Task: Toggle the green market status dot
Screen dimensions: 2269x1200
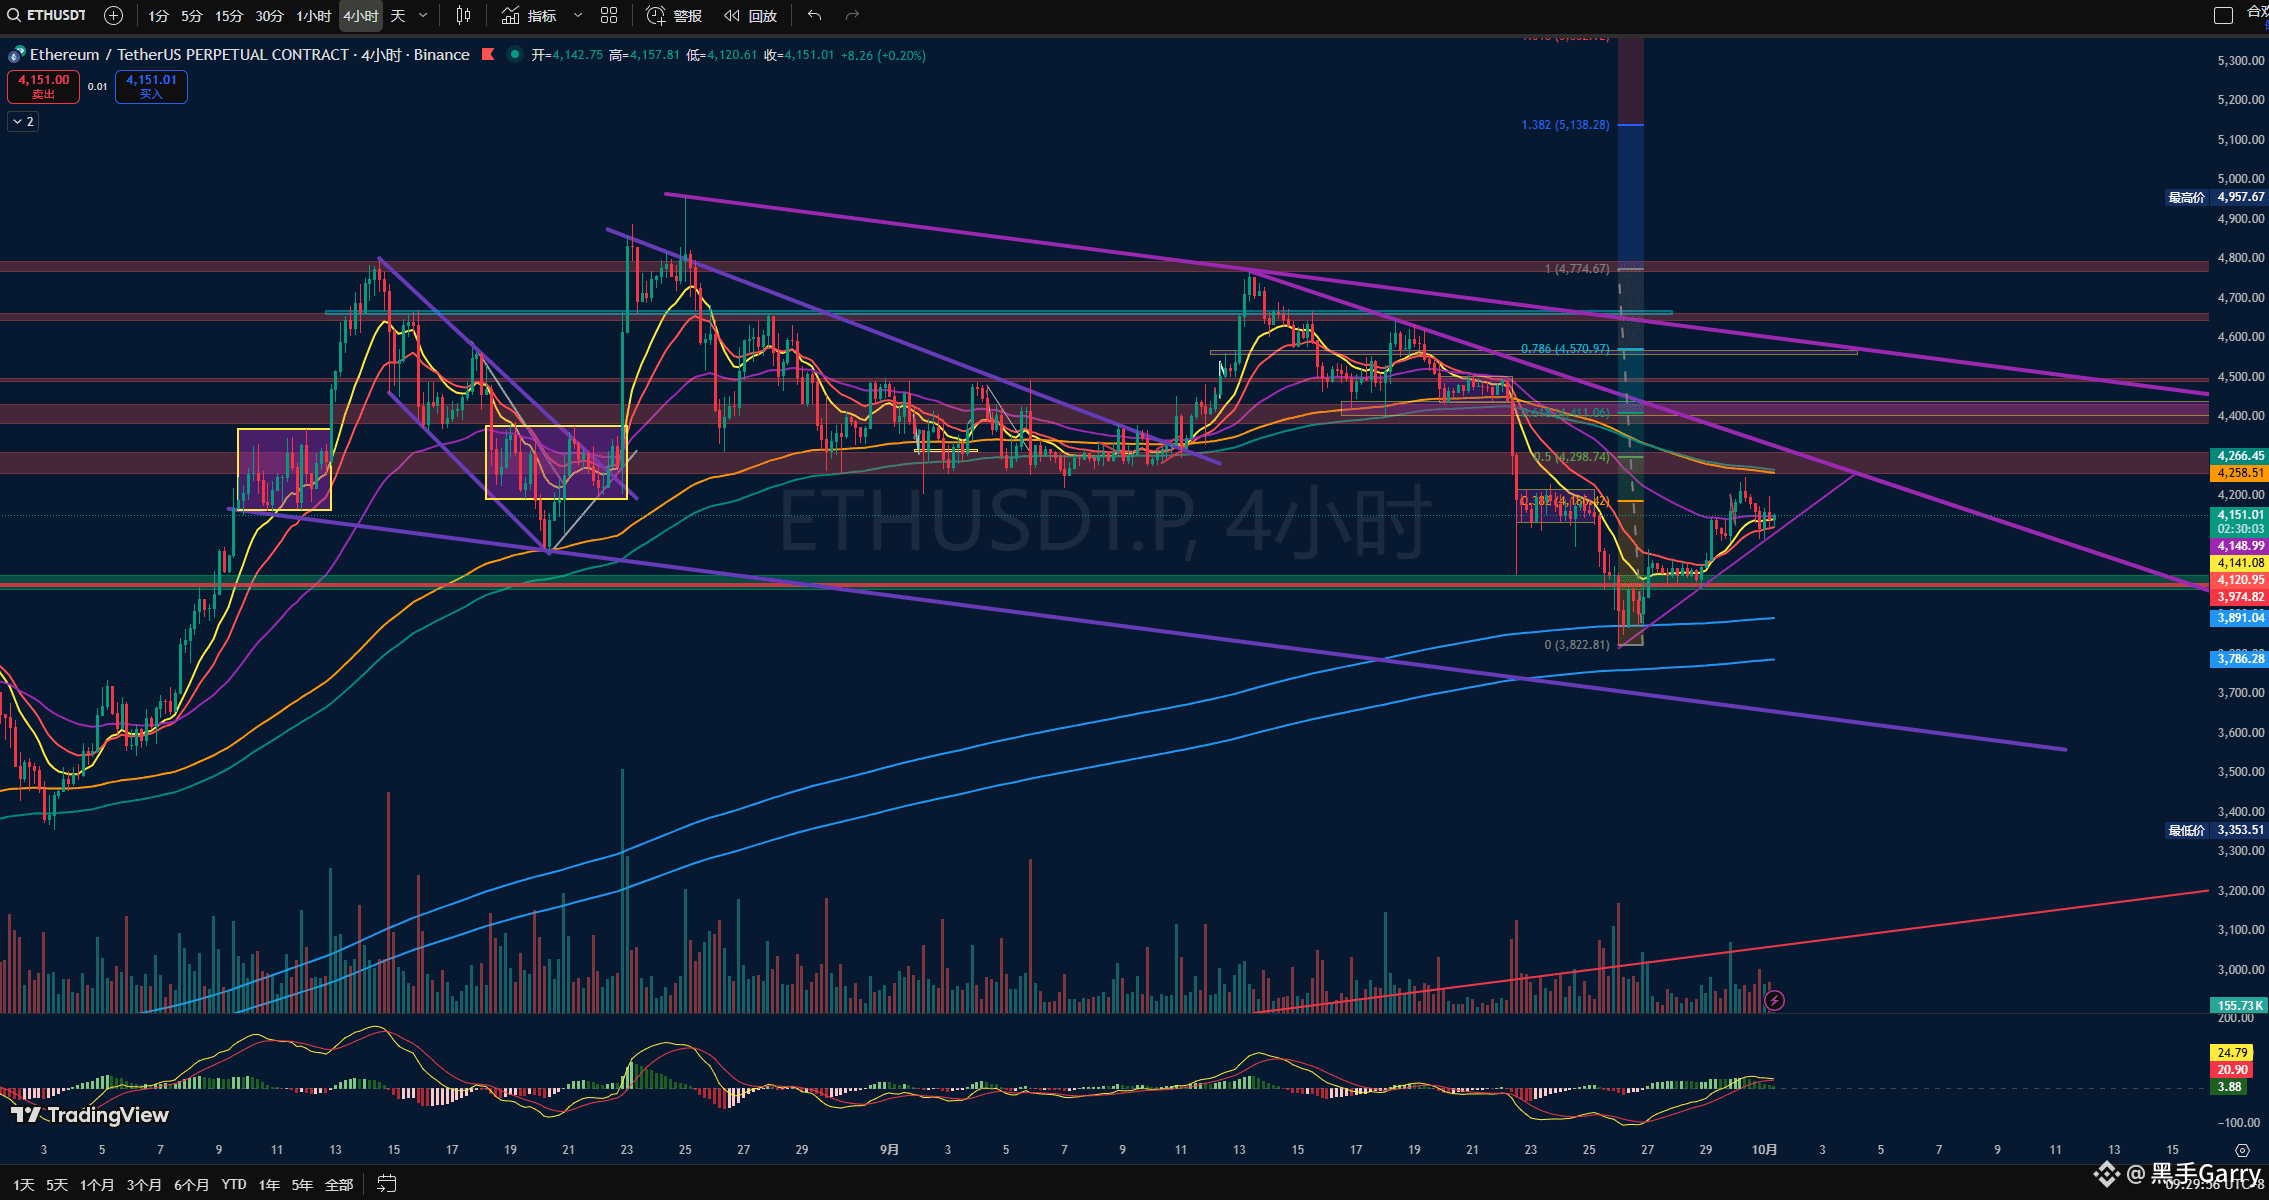Action: pyautogui.click(x=514, y=54)
